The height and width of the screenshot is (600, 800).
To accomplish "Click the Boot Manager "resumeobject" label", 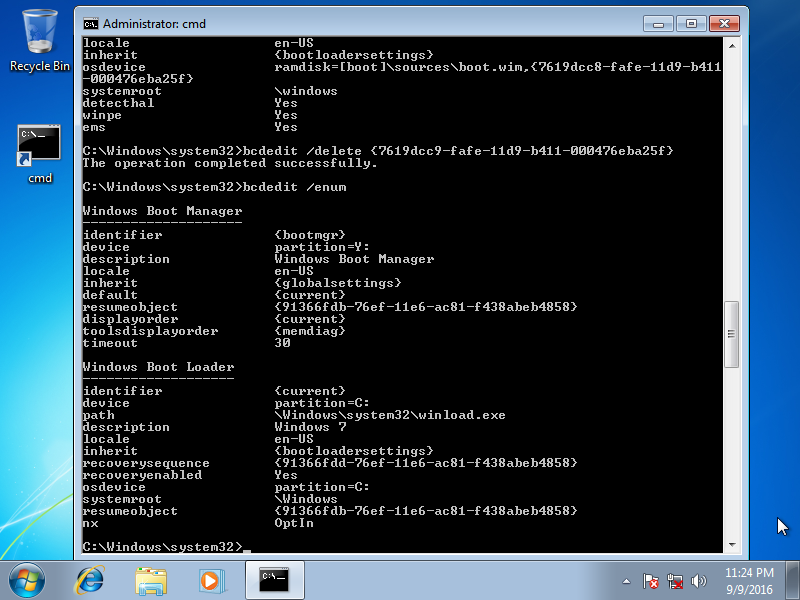I will point(131,307).
